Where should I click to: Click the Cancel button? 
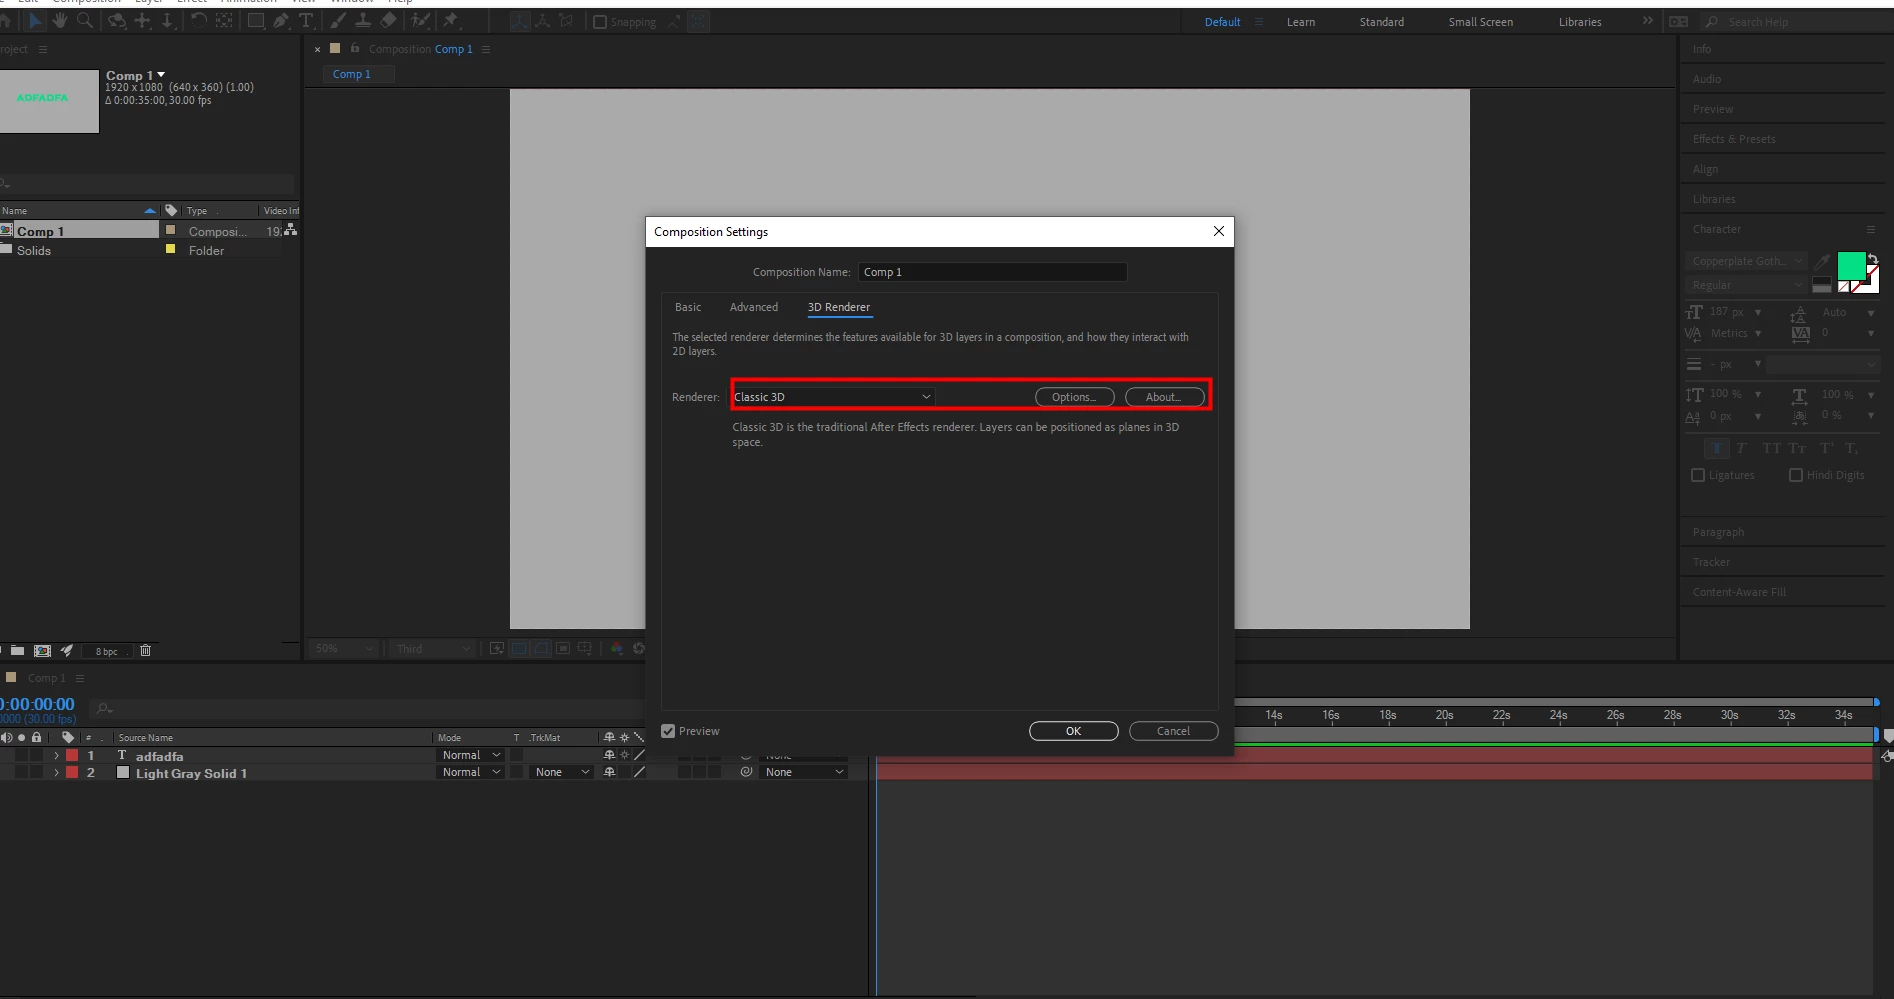1174,731
